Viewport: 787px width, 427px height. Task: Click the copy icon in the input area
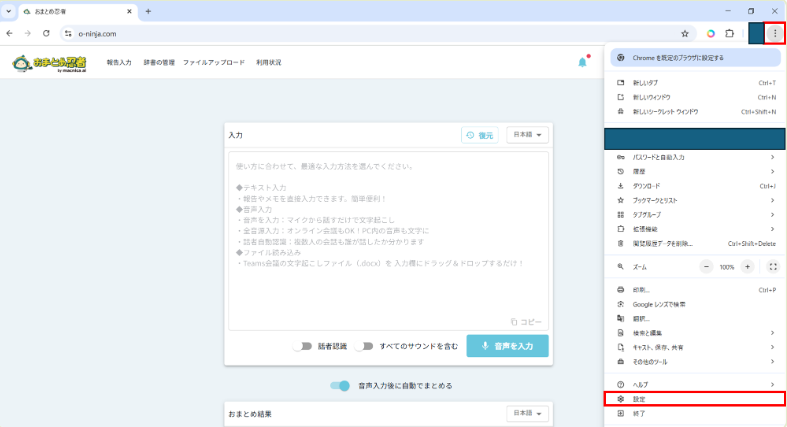coord(514,322)
